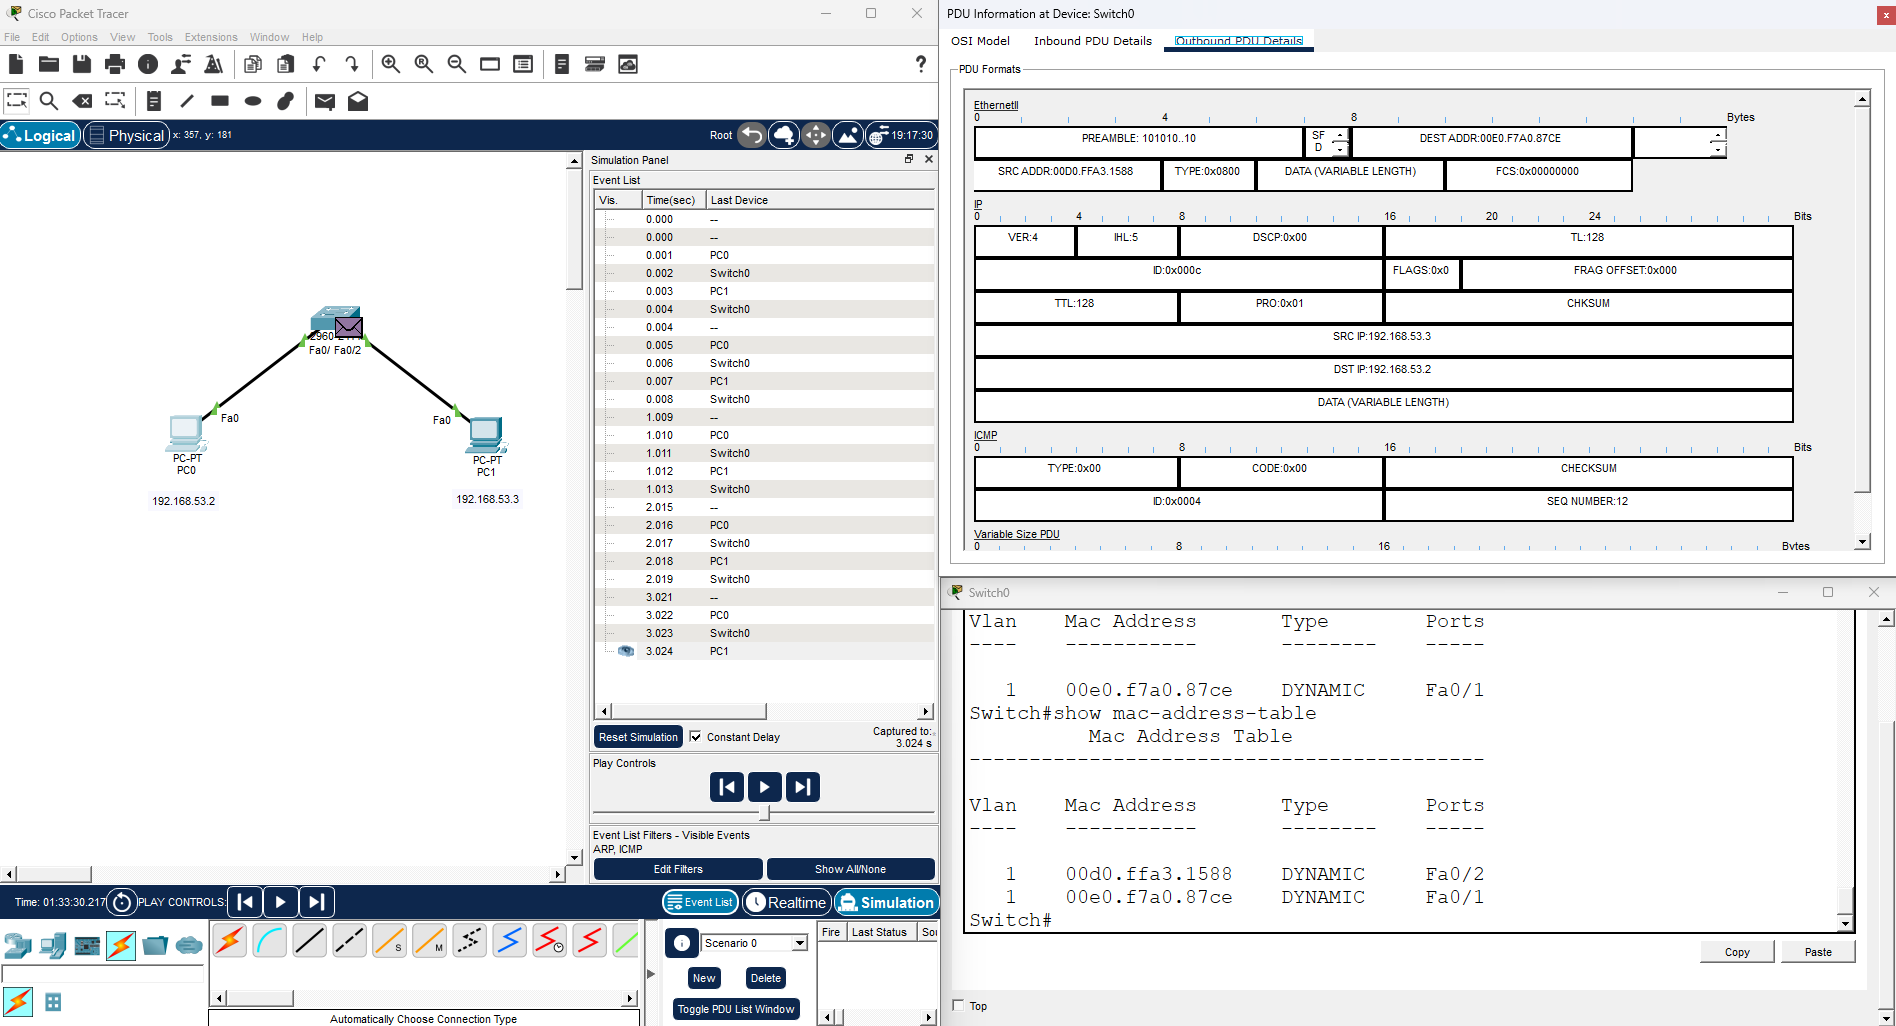Click the Ethernet SFD field stepper up
The width and height of the screenshot is (1896, 1026).
1340,135
